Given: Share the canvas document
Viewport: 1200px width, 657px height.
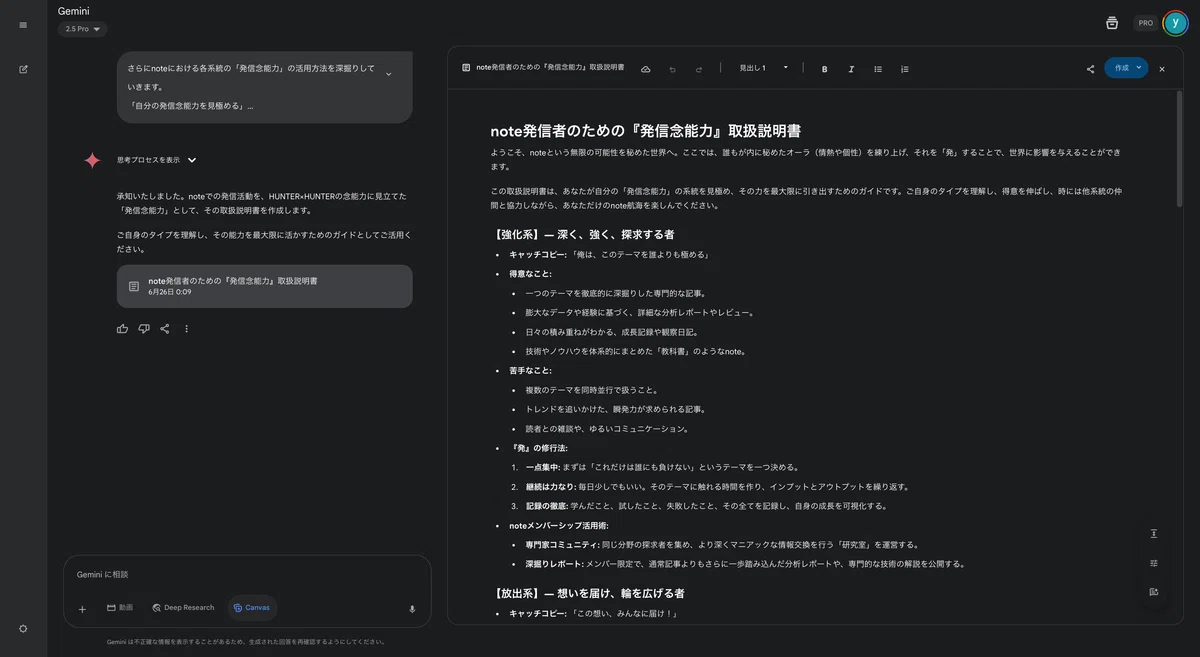Looking at the screenshot, I should (x=1090, y=69).
